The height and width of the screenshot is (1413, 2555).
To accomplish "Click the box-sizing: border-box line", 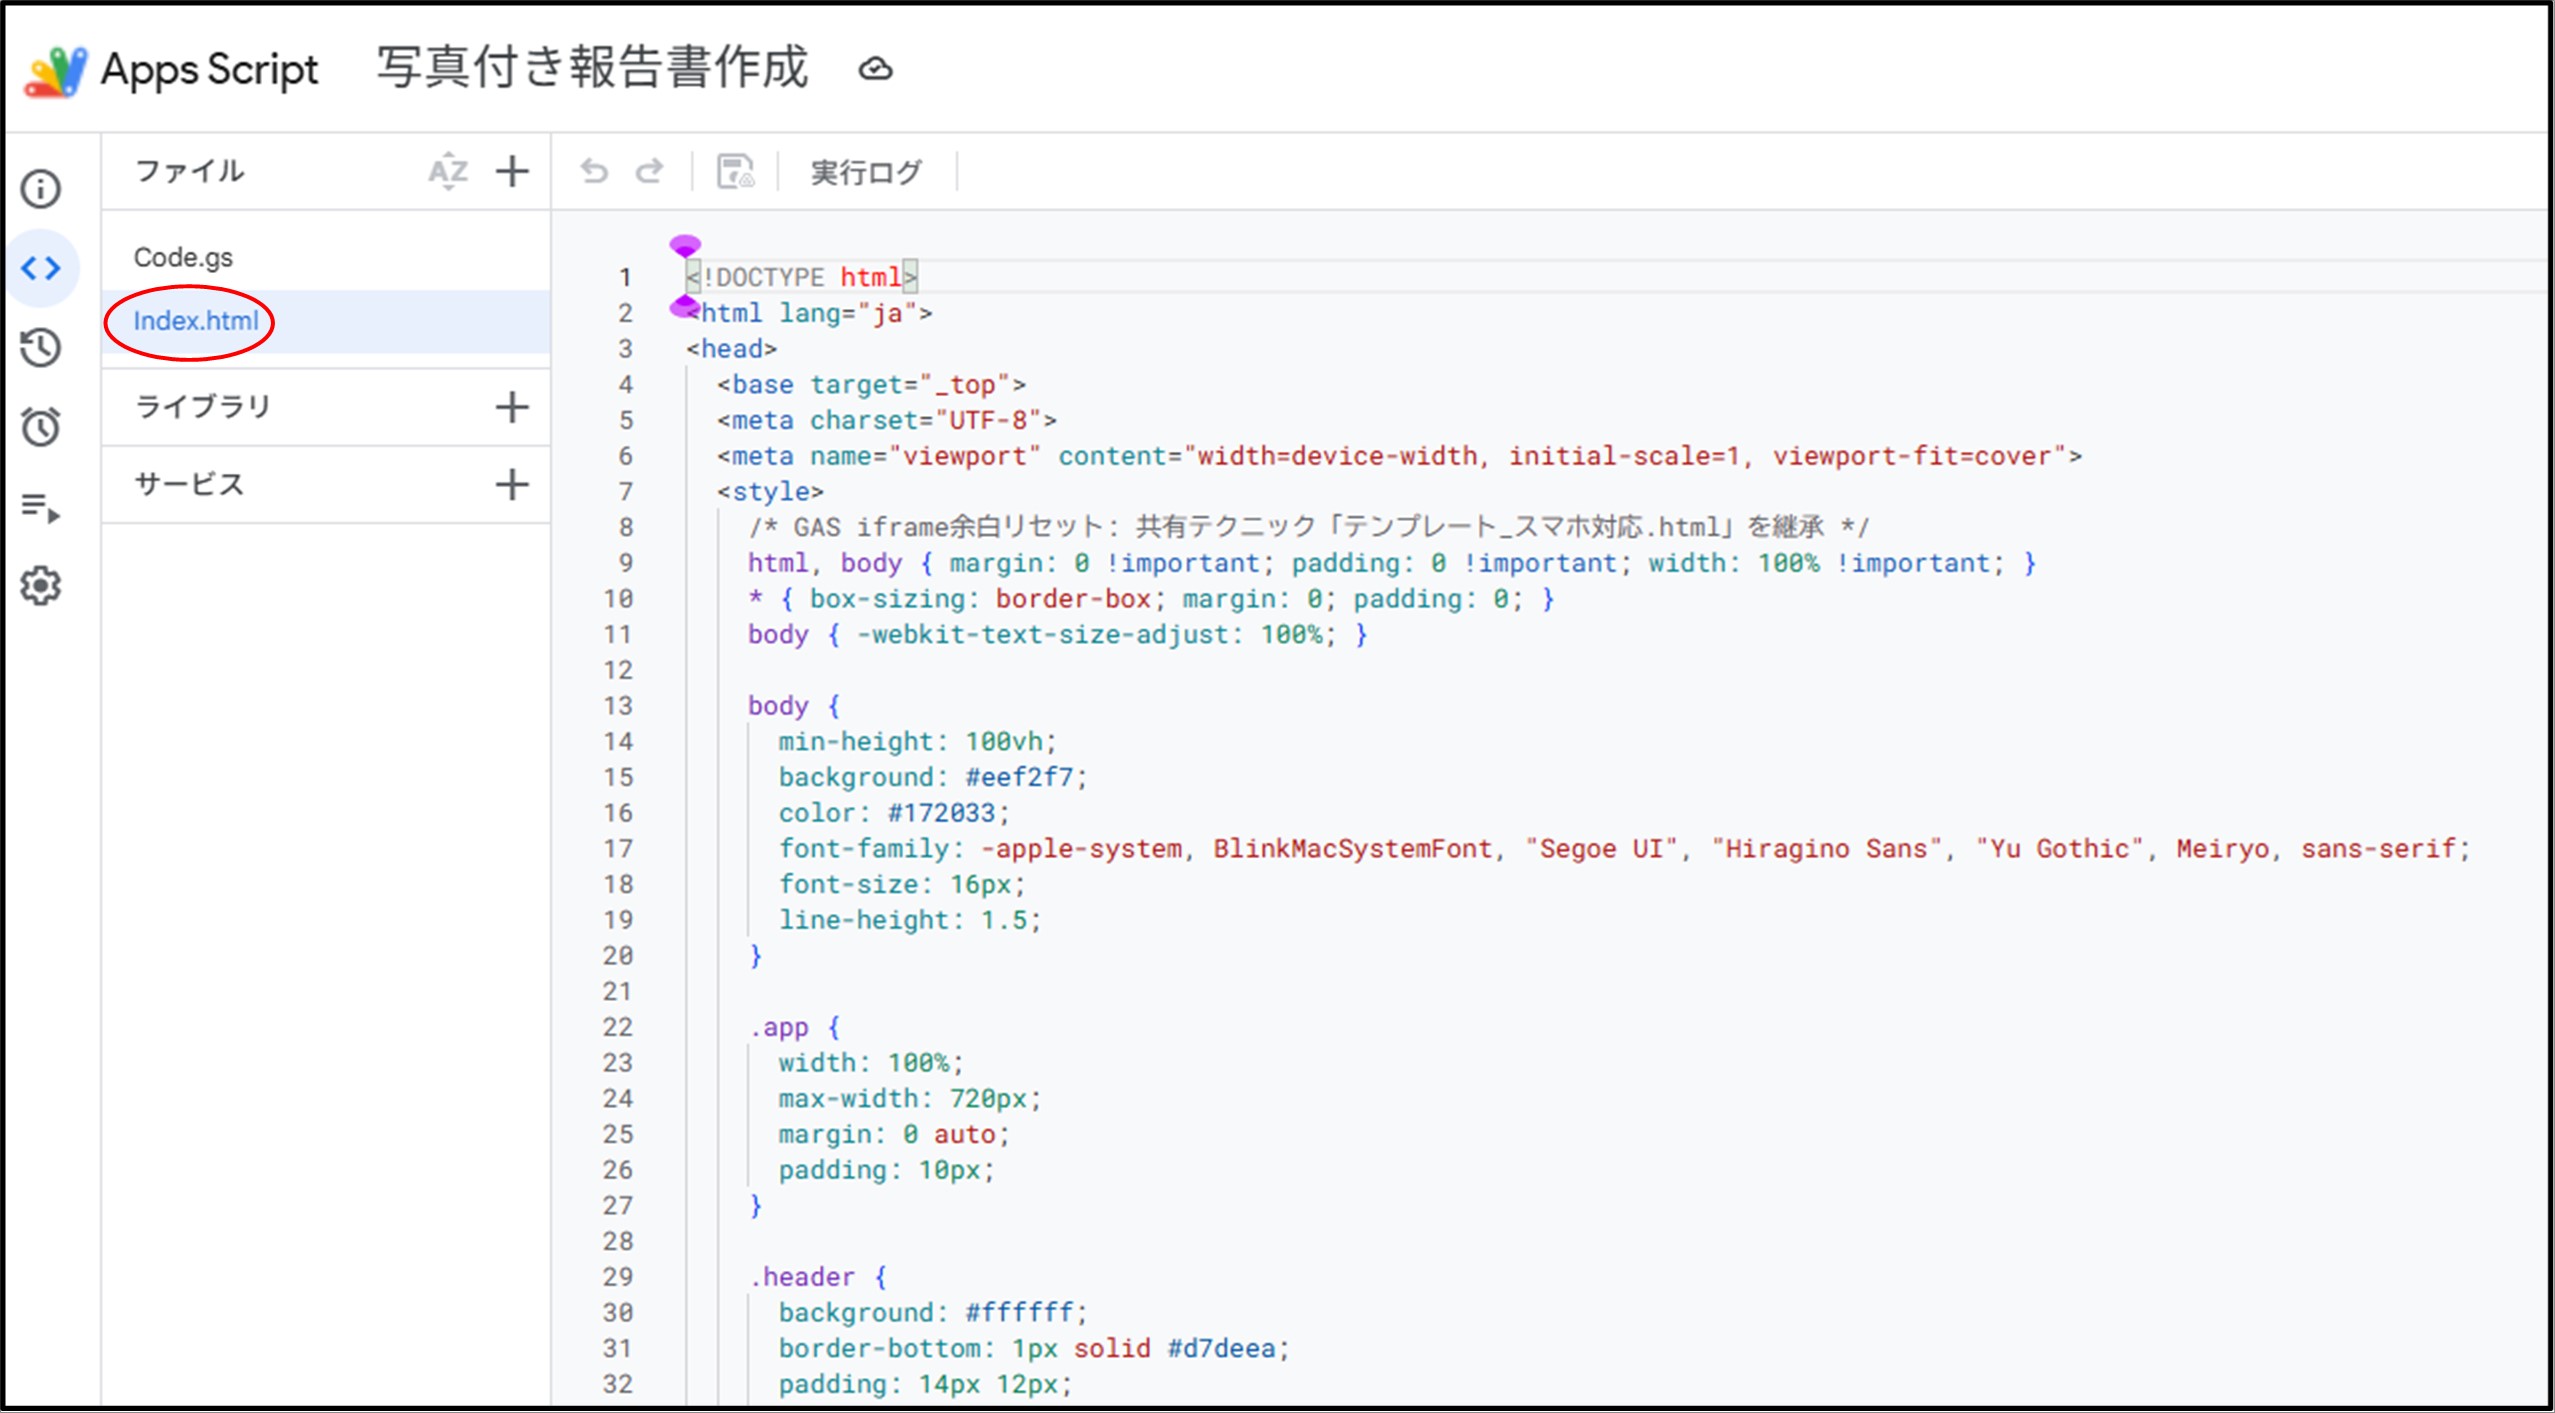I will [1151, 598].
